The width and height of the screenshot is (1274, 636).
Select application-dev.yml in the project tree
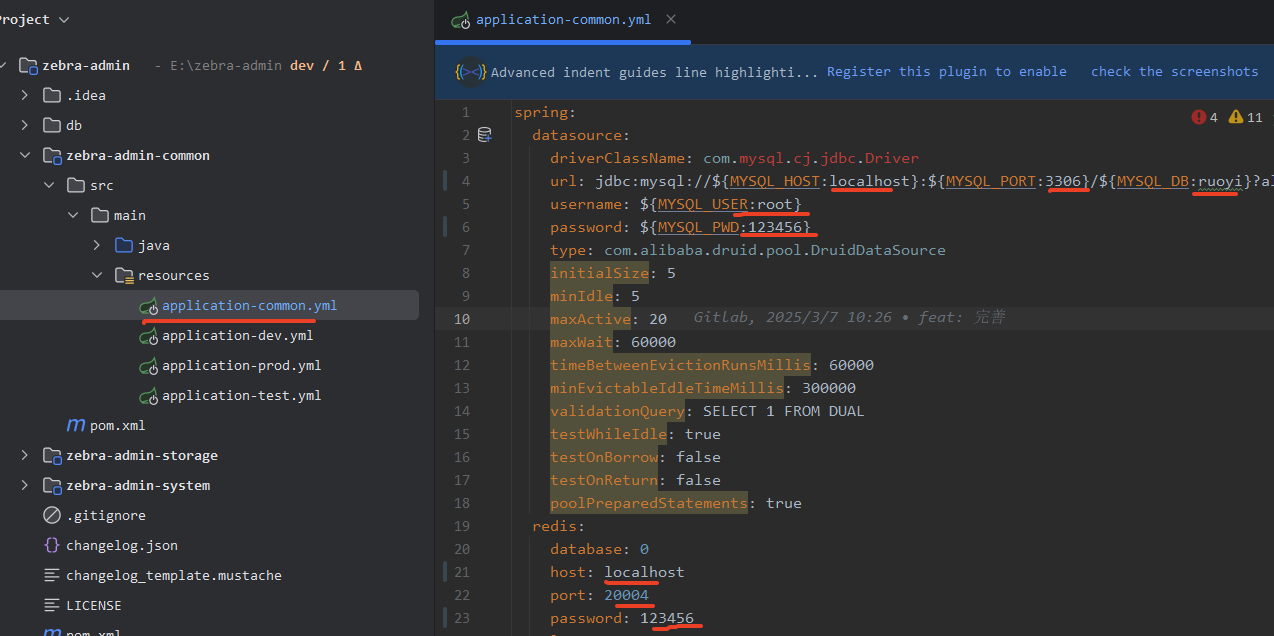(x=237, y=335)
